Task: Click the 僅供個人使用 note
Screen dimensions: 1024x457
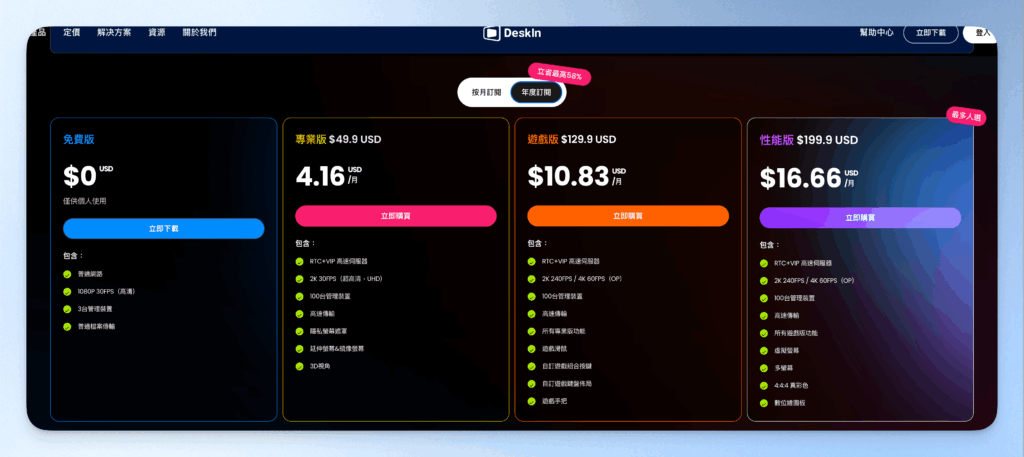Action: click(x=85, y=201)
